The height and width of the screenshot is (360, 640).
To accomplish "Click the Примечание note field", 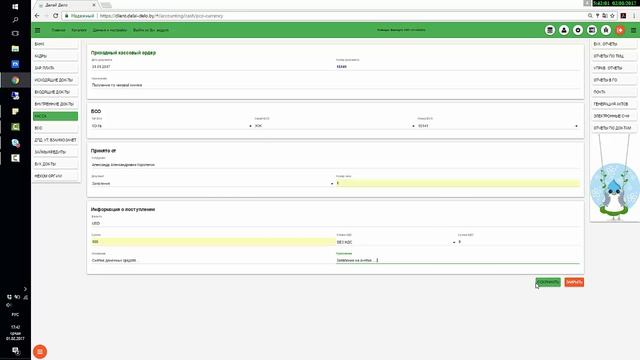I will point(335,85).
